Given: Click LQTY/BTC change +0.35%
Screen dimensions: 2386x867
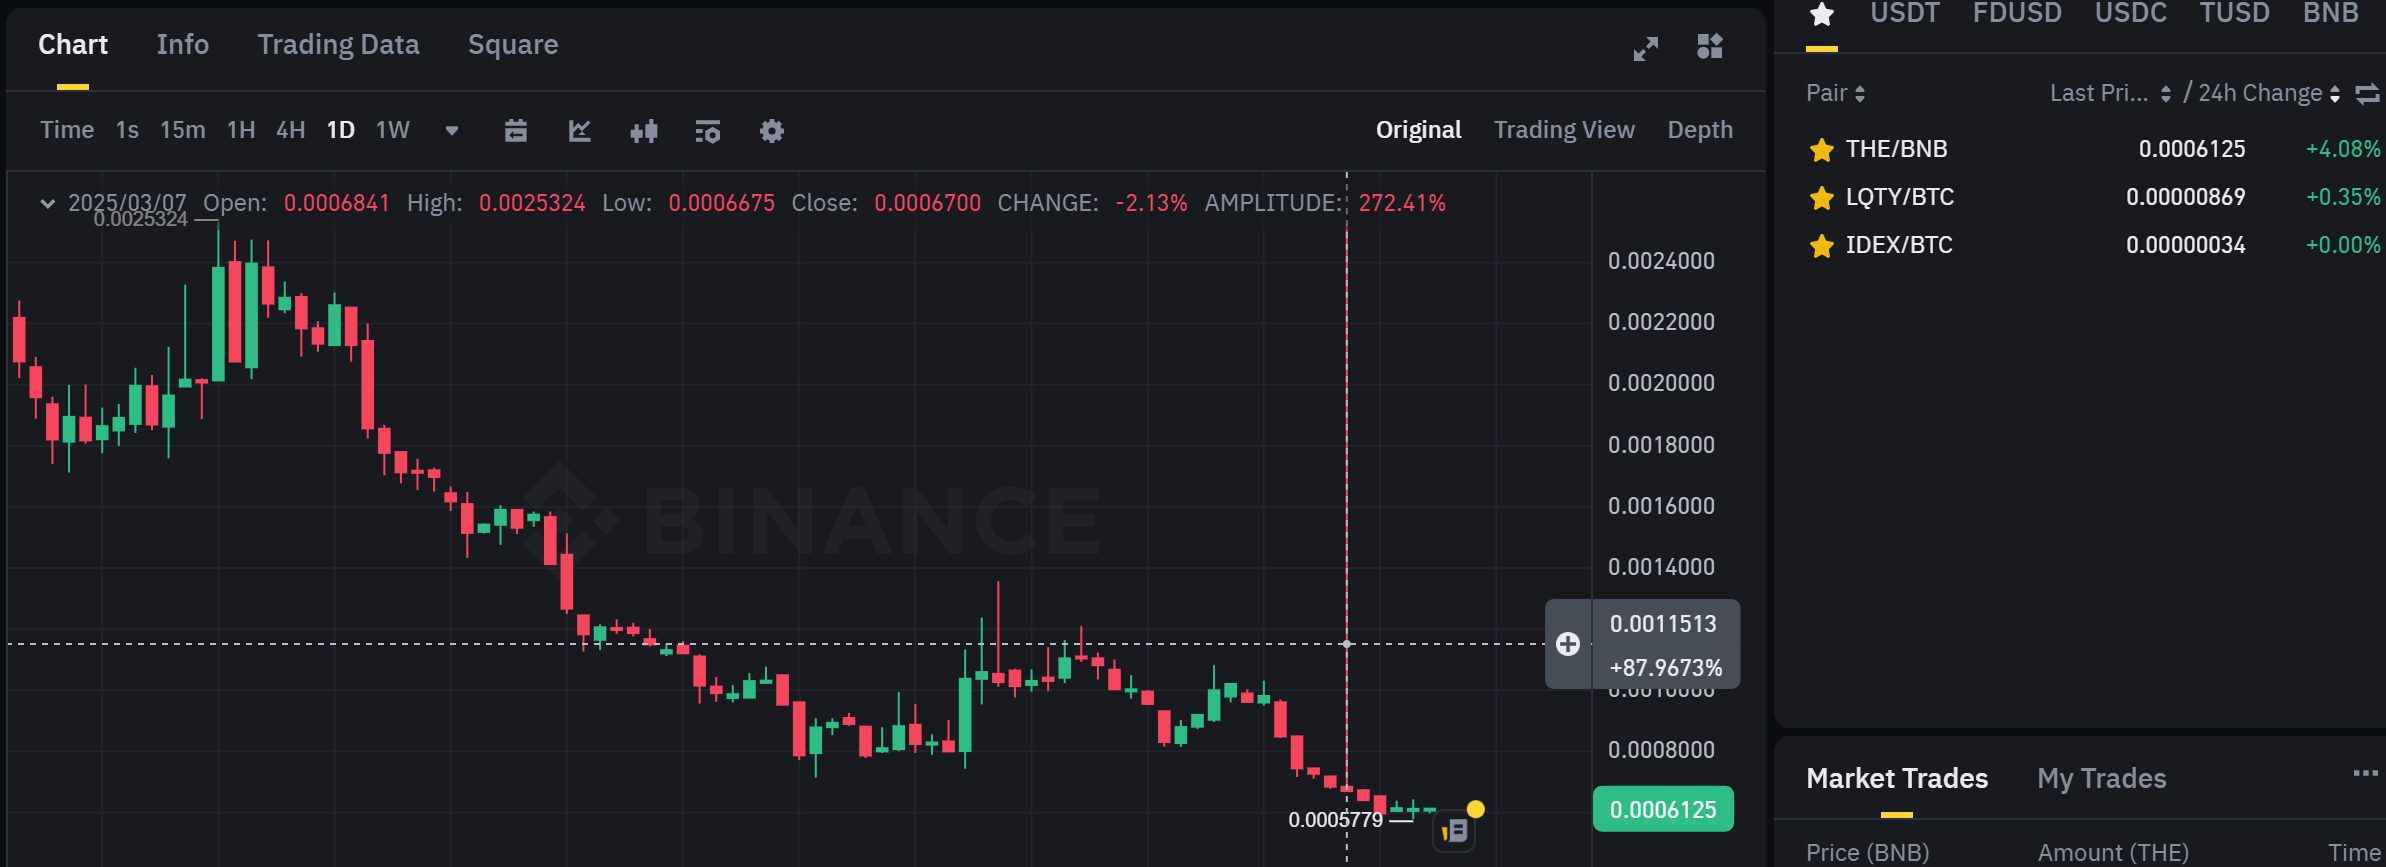Looking at the screenshot, I should (2343, 197).
